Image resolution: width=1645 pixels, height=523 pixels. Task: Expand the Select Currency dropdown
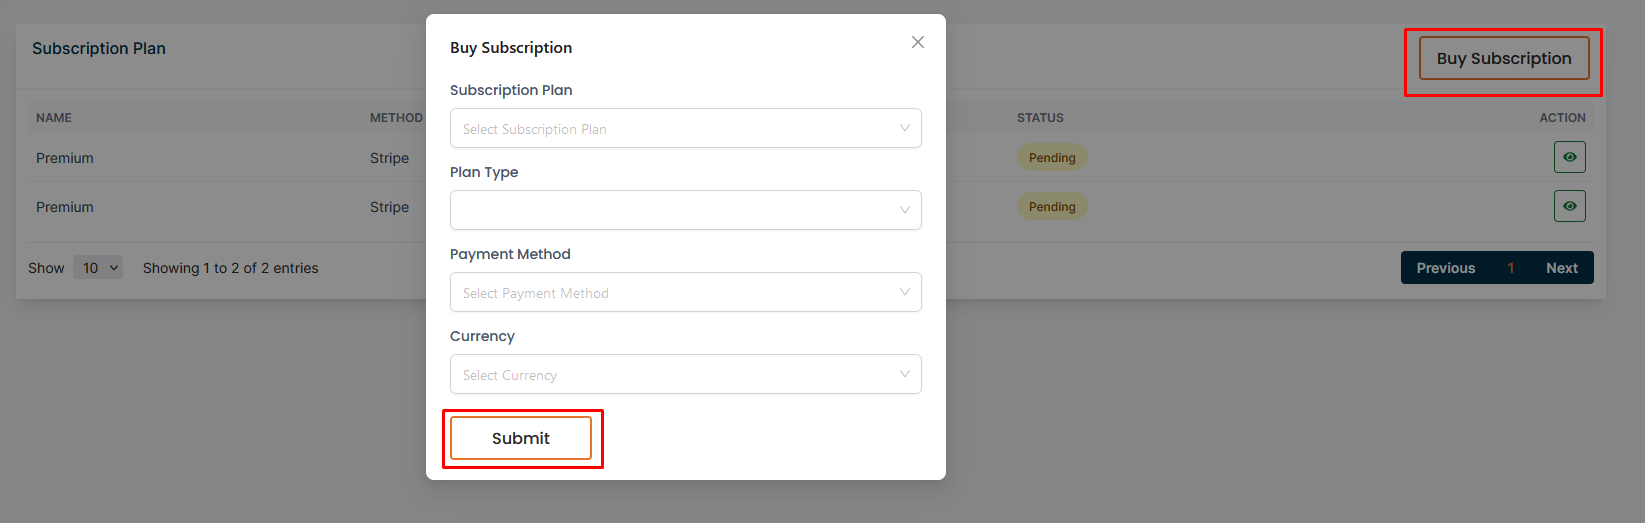click(685, 375)
